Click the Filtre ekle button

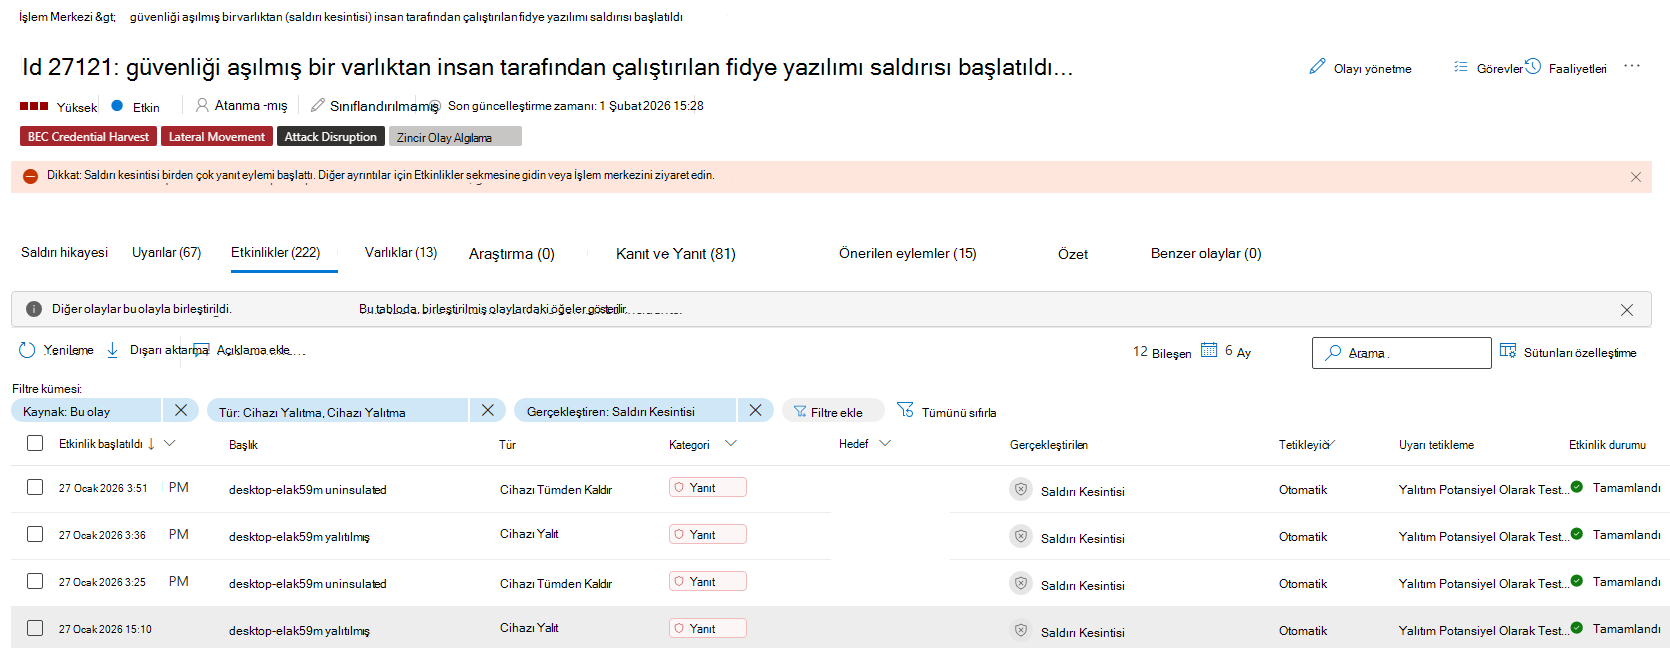[x=834, y=411]
